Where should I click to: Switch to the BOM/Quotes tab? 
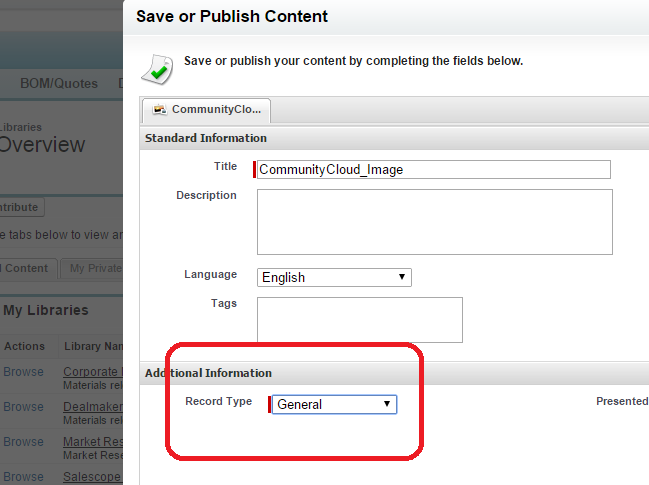59,83
